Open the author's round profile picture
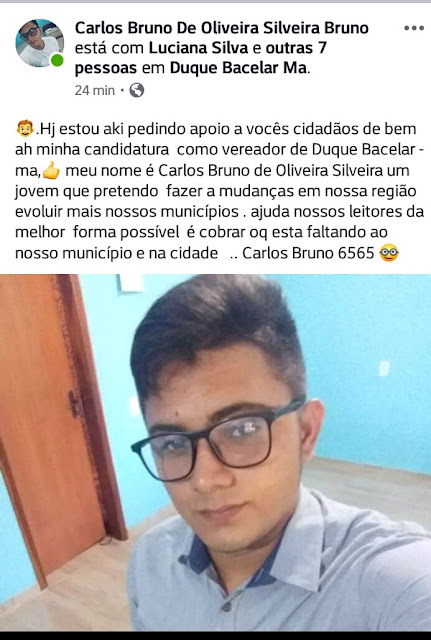The height and width of the screenshot is (640, 431). [x=40, y=43]
